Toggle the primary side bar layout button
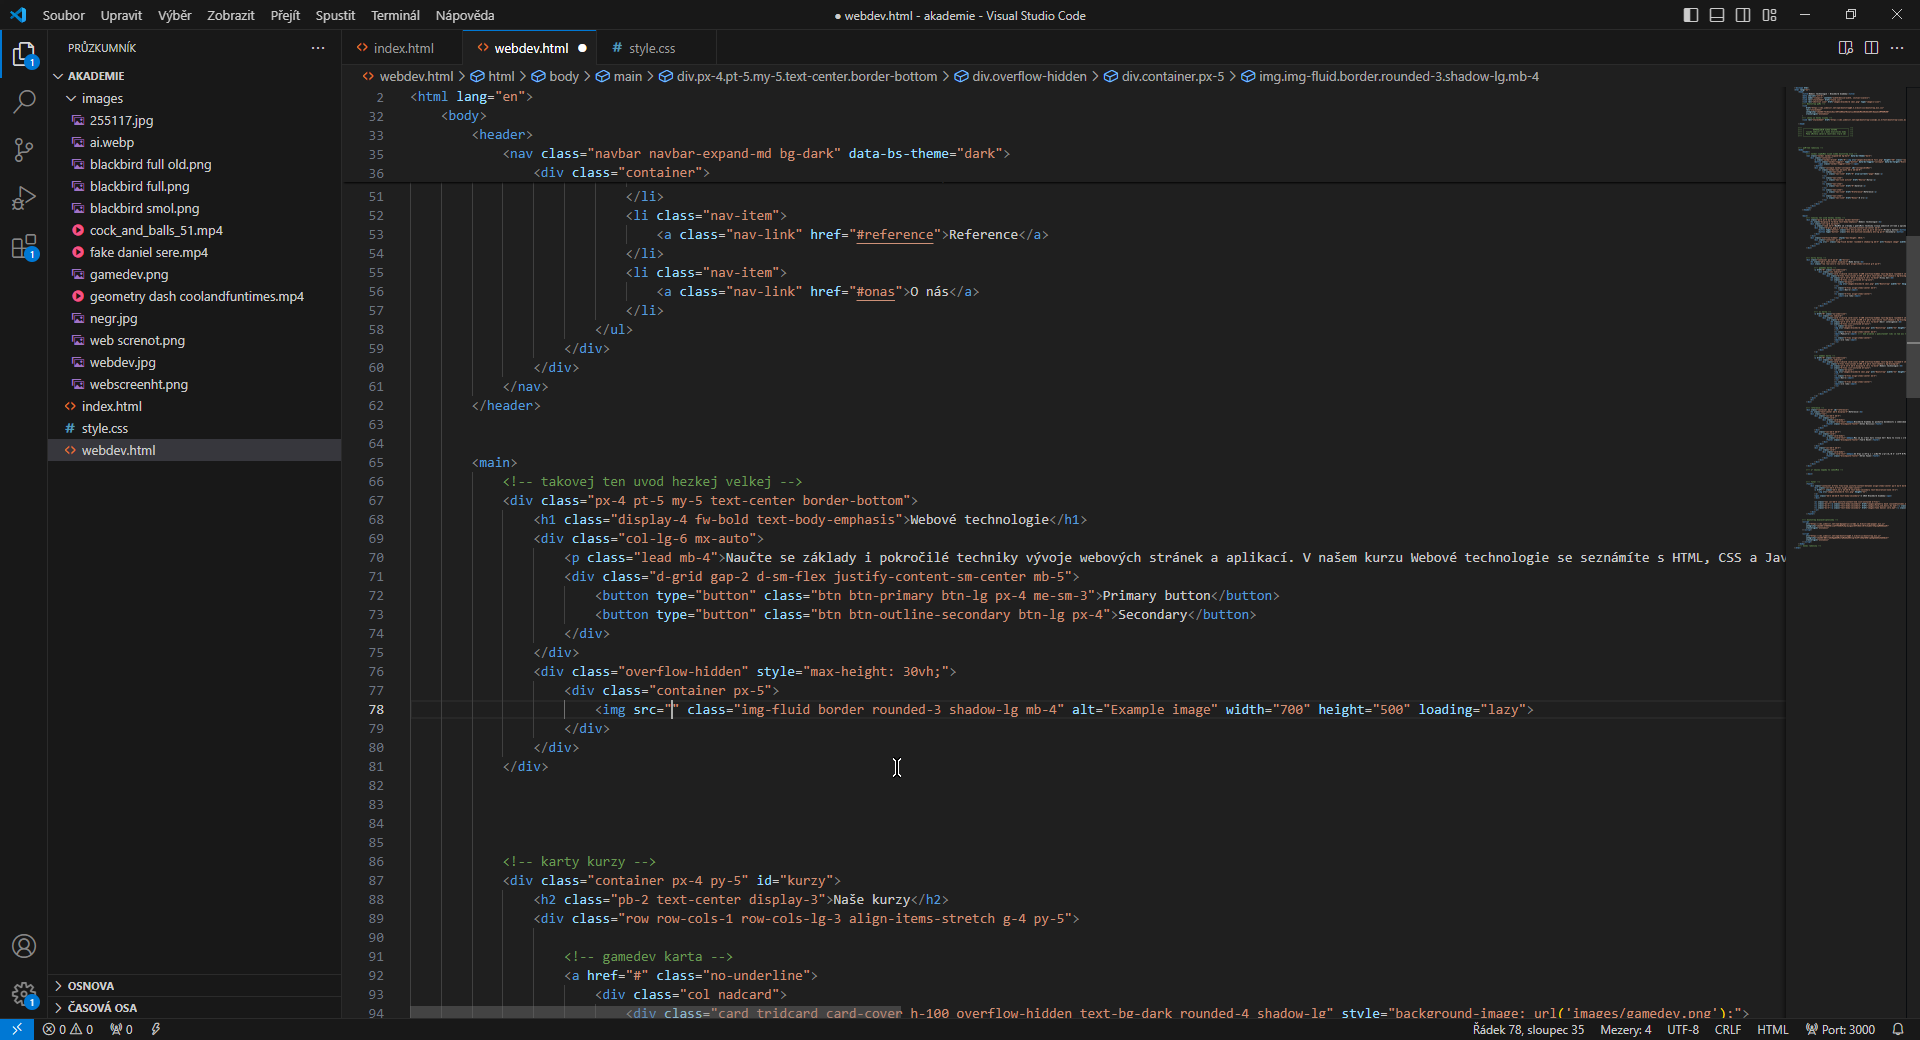Screen dimensions: 1920x1040 tap(1691, 15)
